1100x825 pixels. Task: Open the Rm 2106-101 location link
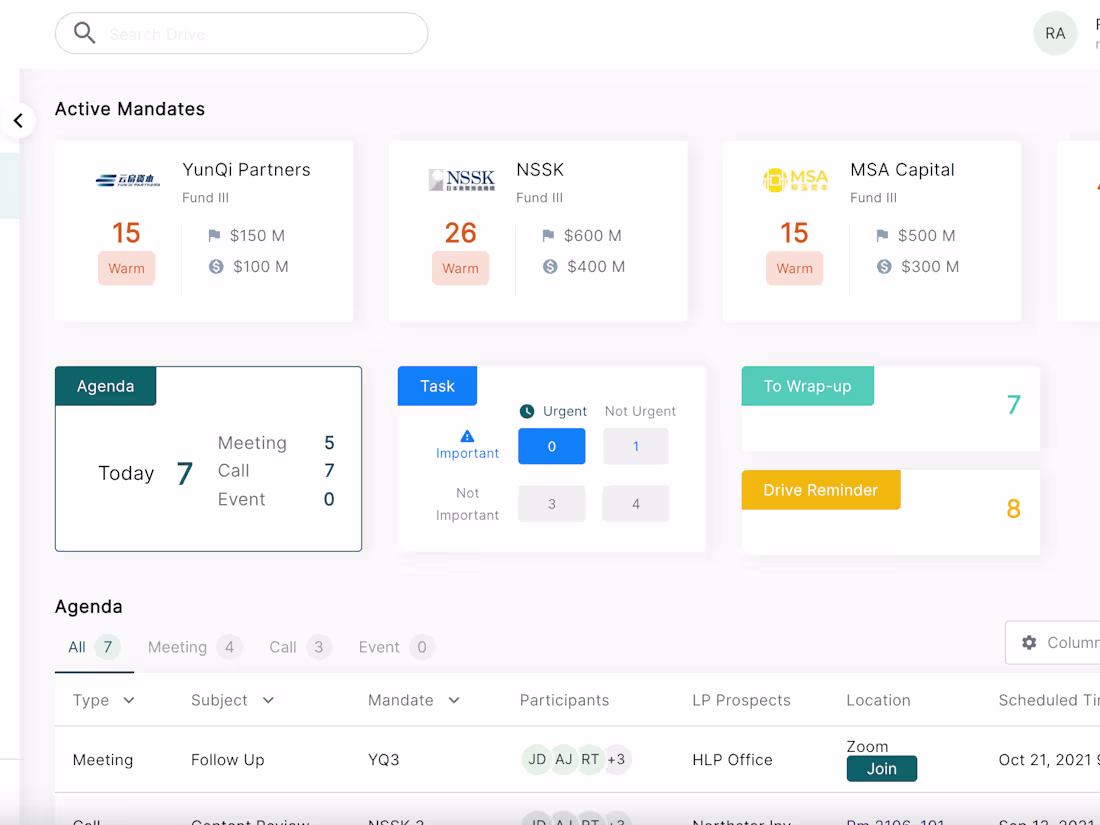[895, 821]
